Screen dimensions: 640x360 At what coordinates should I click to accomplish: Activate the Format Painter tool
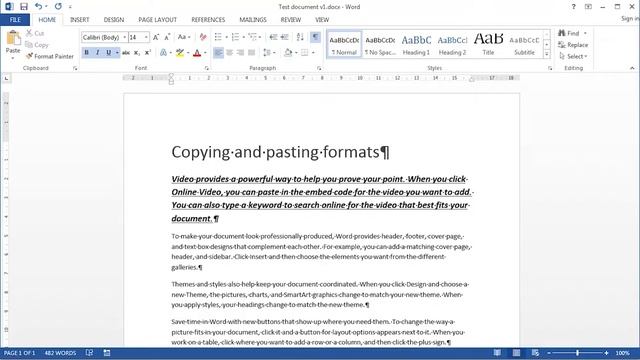pyautogui.click(x=50, y=56)
